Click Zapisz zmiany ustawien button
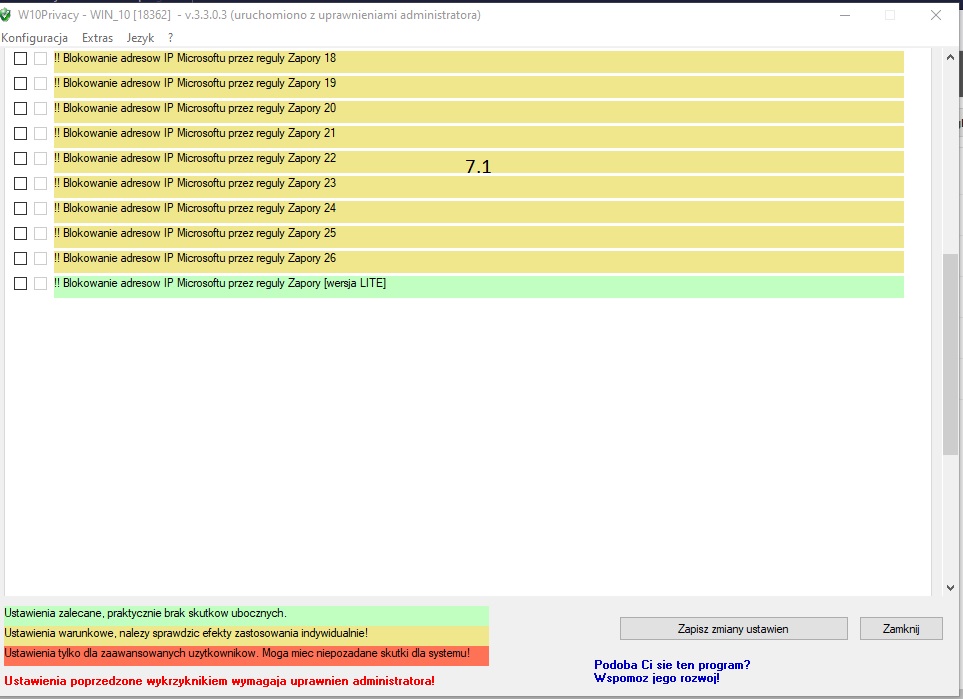This screenshot has height=699, width=963. (733, 629)
